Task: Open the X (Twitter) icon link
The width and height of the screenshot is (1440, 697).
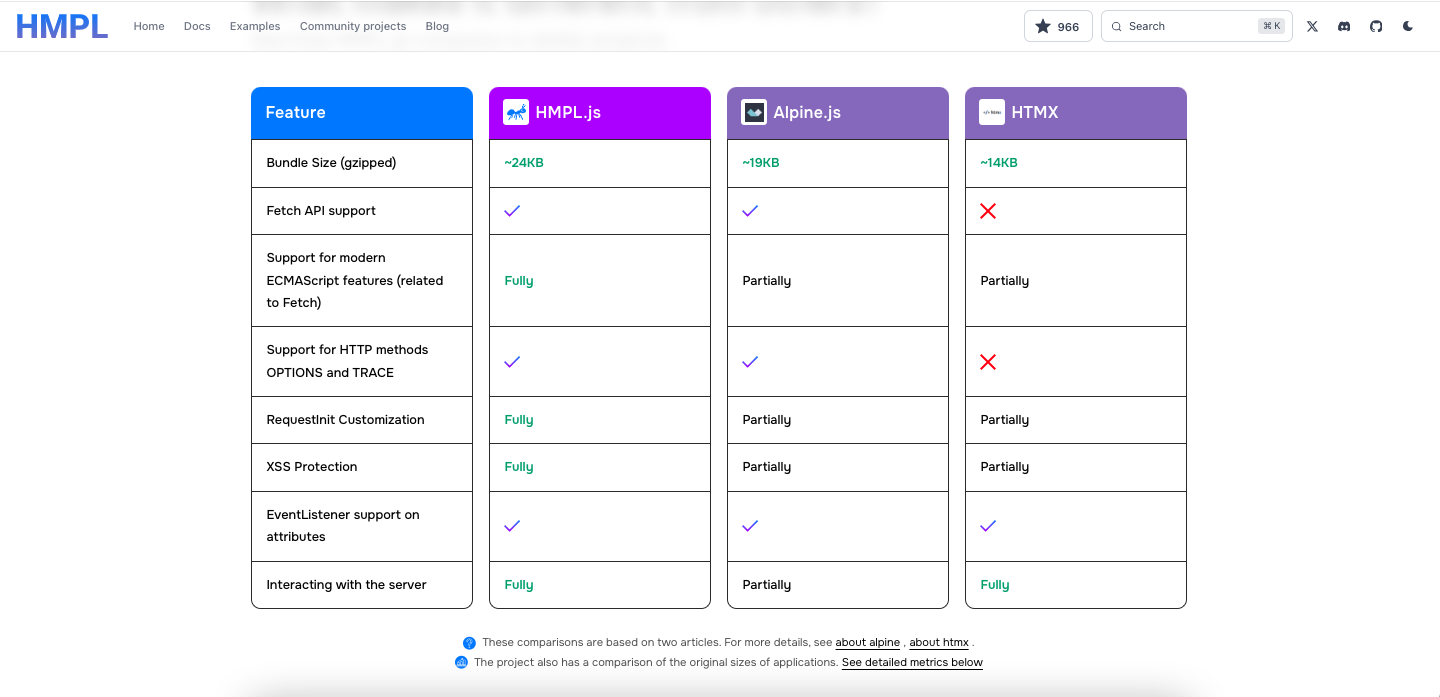Action: pos(1312,26)
